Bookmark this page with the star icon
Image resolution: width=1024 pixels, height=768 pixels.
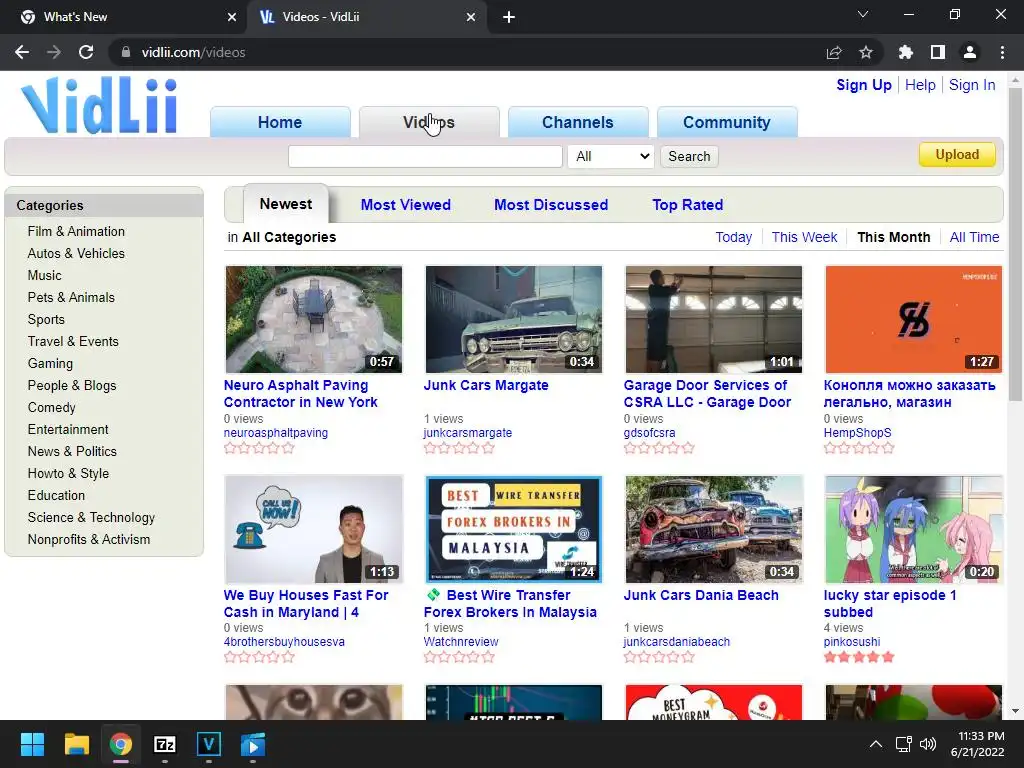(x=866, y=52)
